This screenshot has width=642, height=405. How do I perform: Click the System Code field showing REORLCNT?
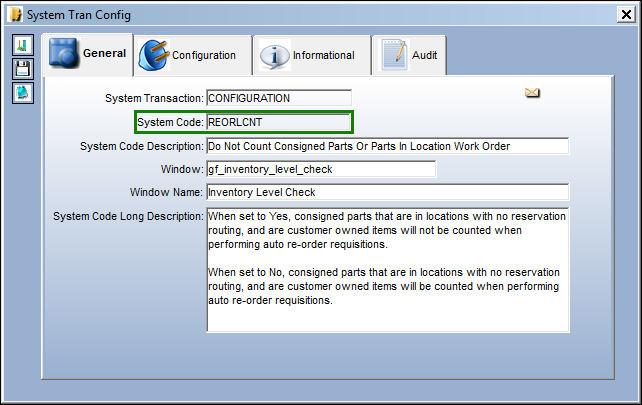pyautogui.click(x=279, y=122)
